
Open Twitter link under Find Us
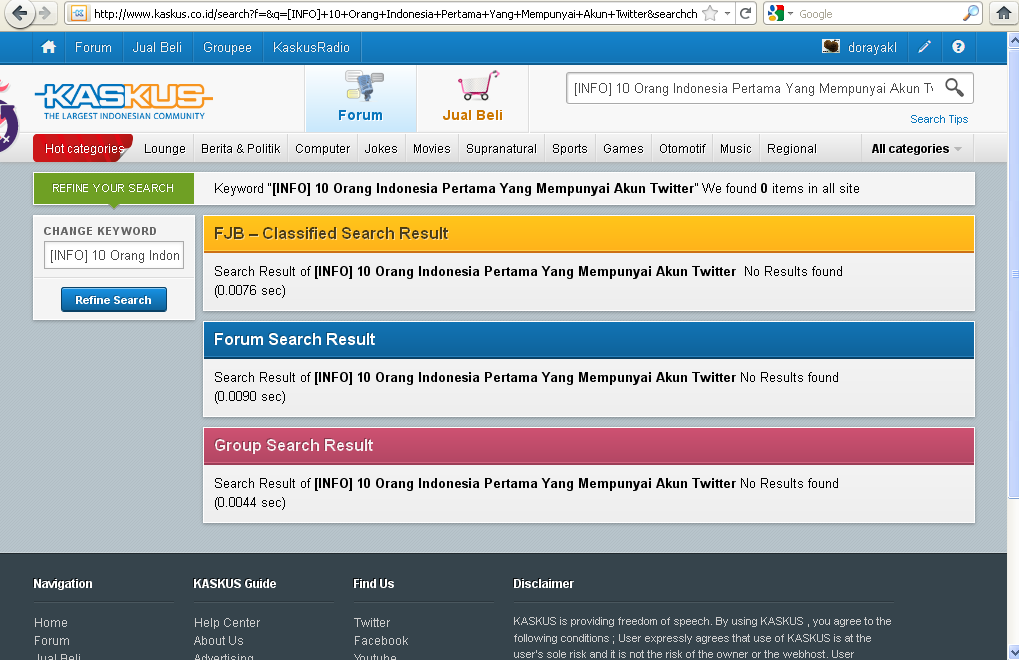coord(372,622)
